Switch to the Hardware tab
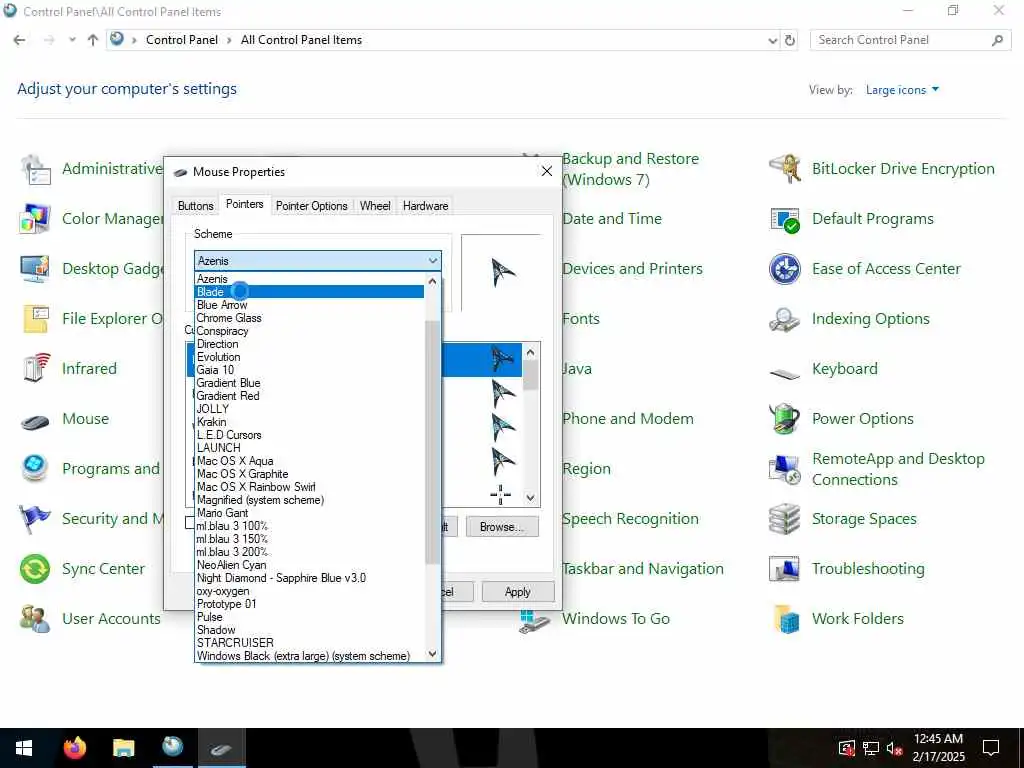The width and height of the screenshot is (1024, 768). coord(425,206)
